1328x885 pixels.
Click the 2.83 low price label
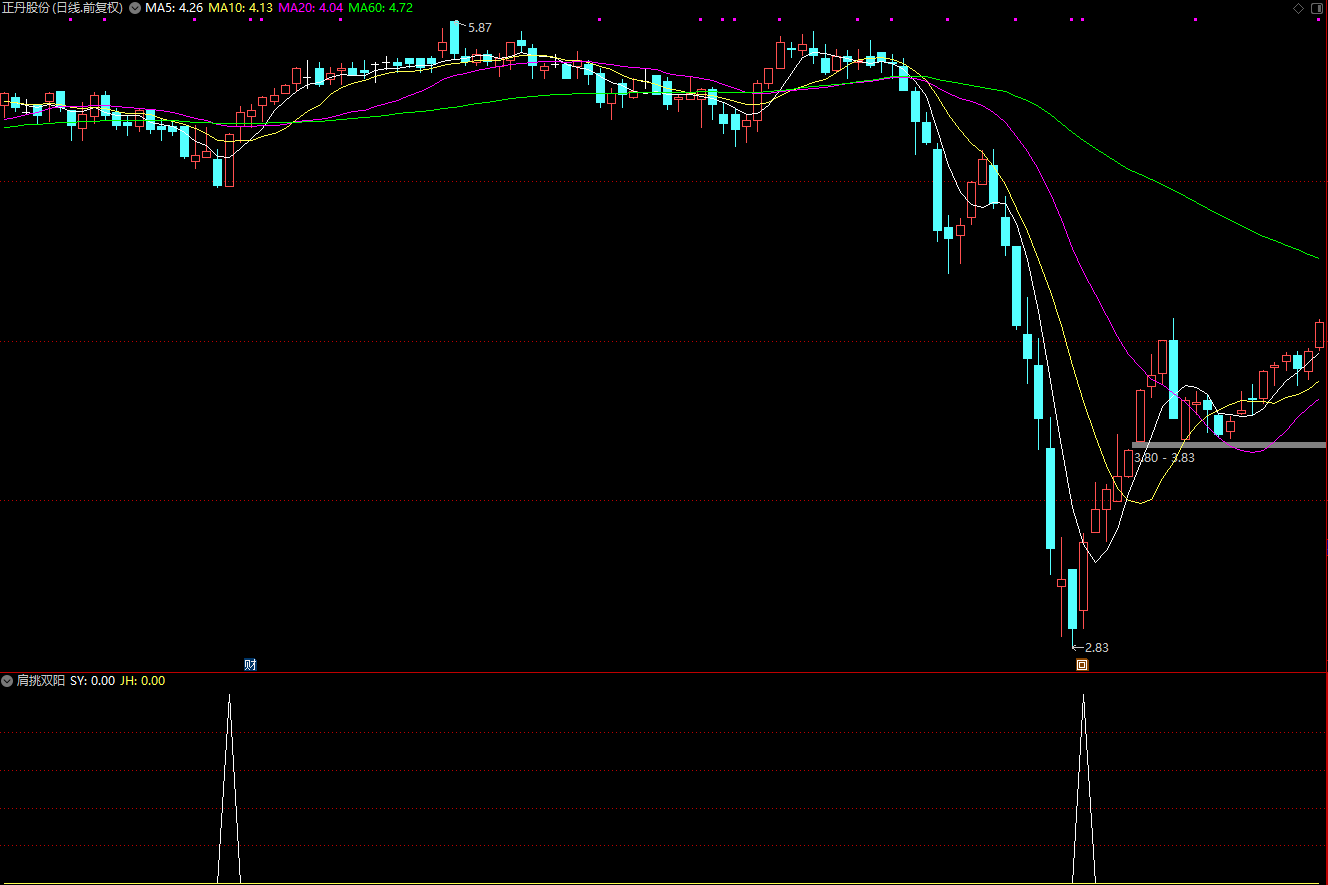[1097, 648]
